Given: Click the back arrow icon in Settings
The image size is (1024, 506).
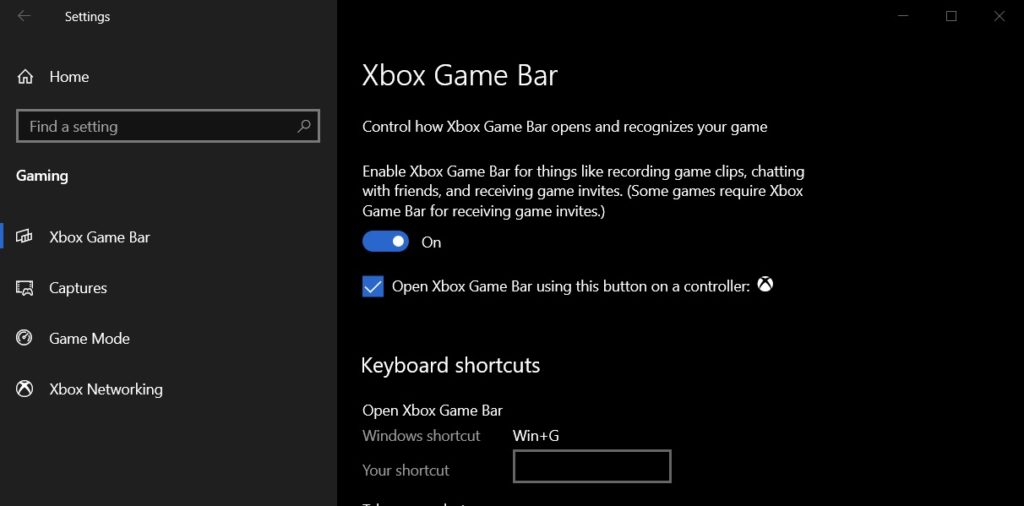Looking at the screenshot, I should click(24, 16).
